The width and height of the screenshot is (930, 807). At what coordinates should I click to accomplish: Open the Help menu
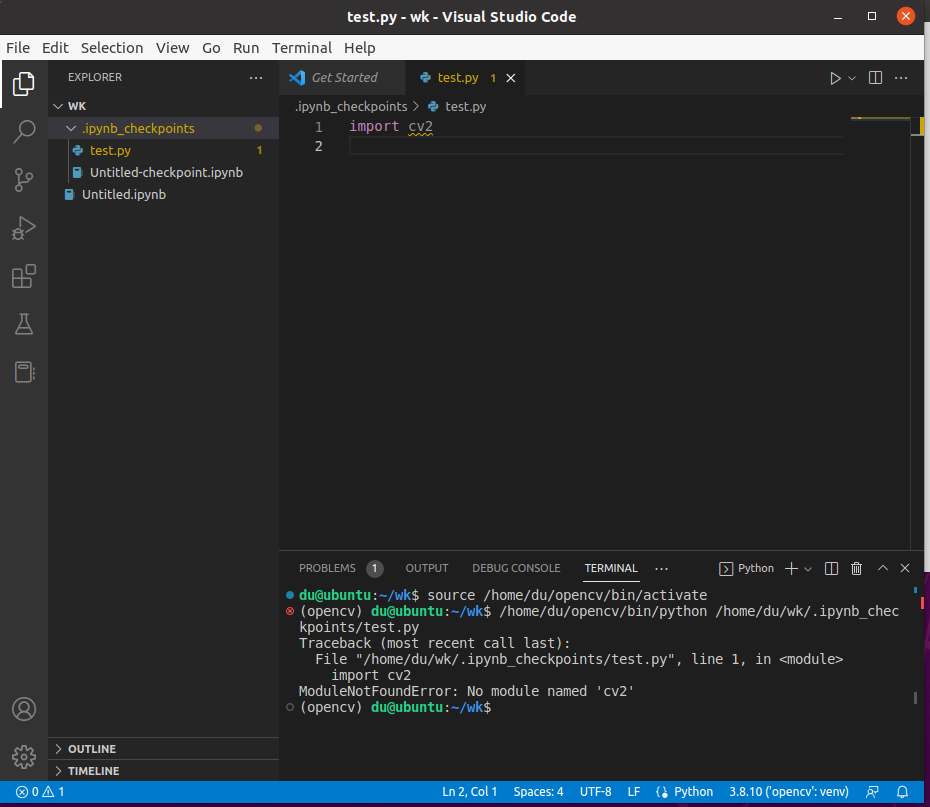tap(359, 48)
